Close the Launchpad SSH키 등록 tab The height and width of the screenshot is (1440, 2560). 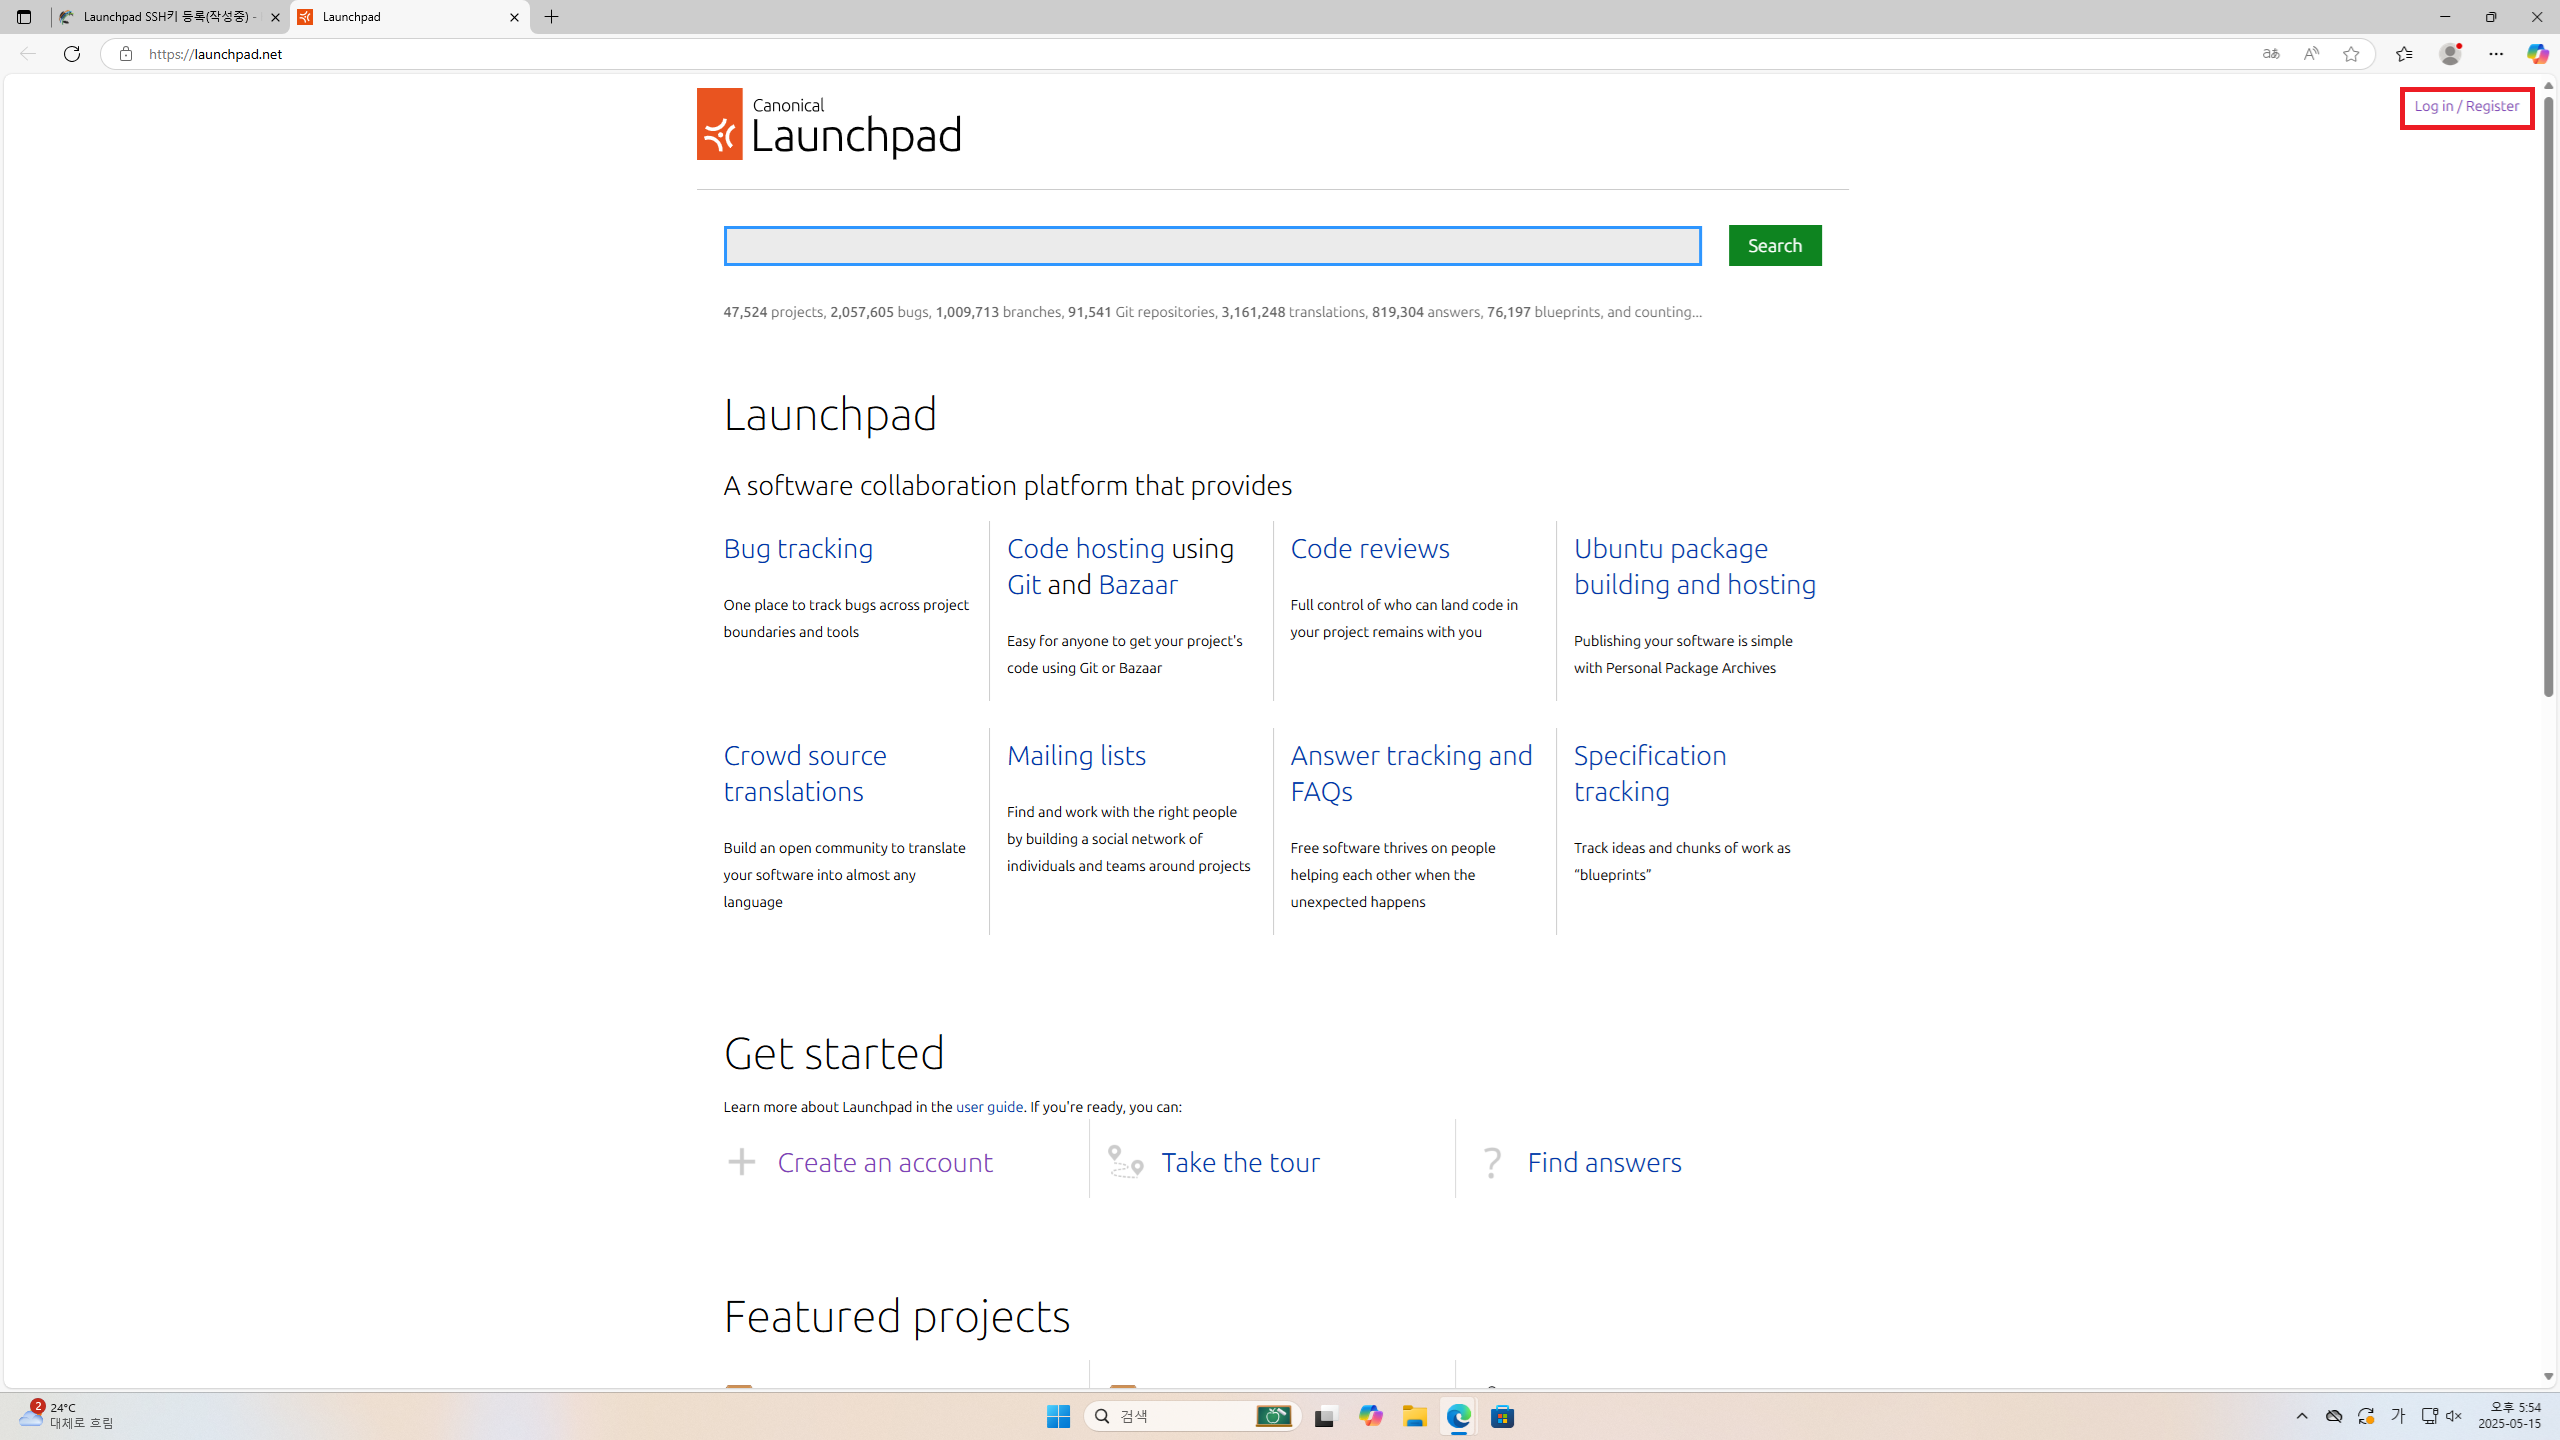(275, 17)
